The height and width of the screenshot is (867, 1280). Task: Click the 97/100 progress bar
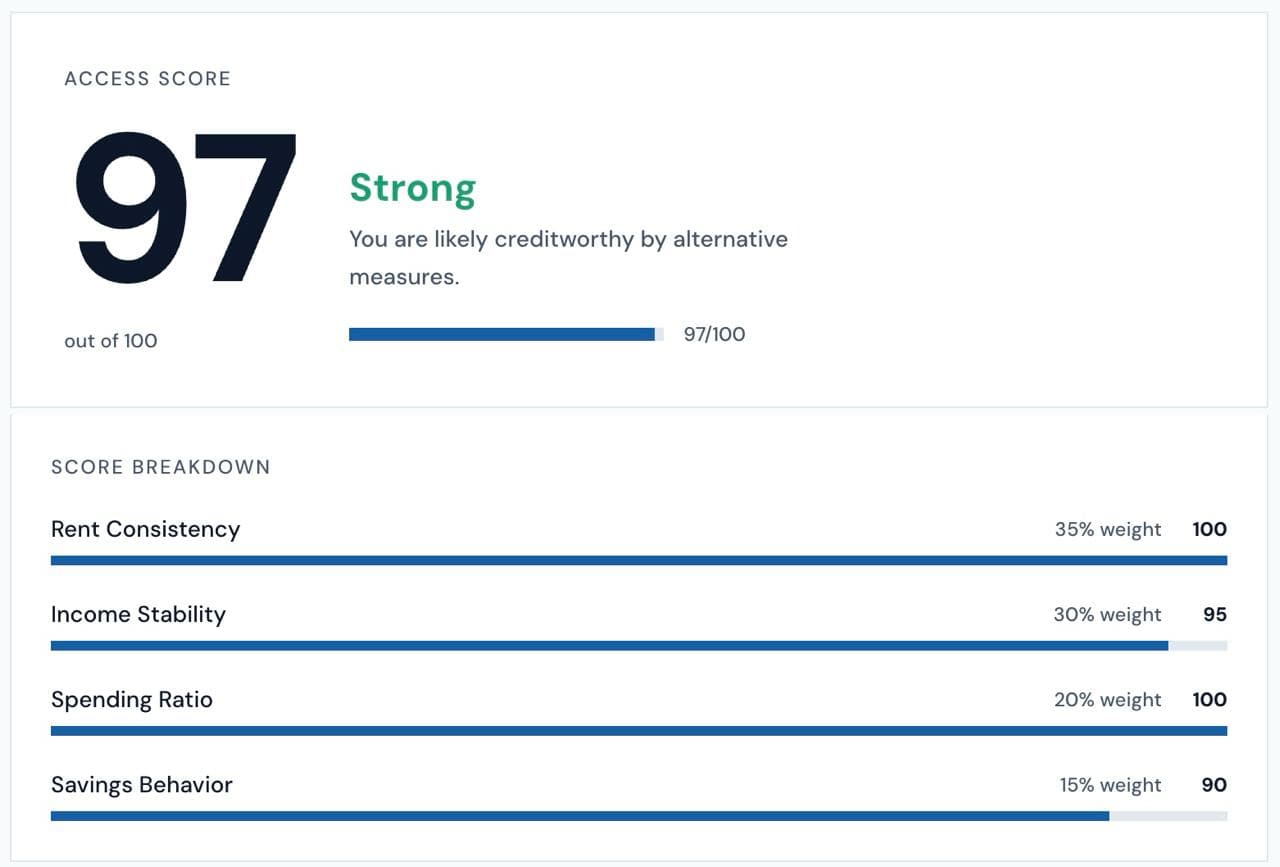pos(505,333)
